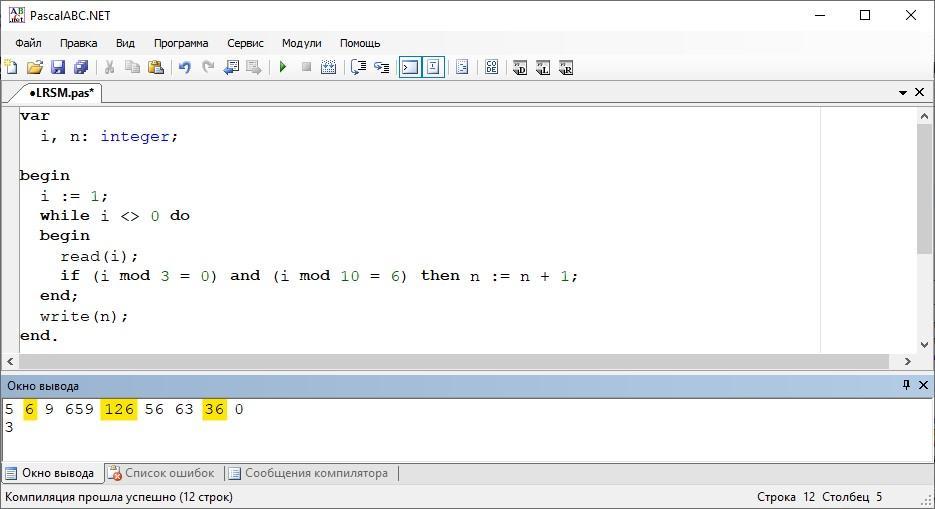
Task: Copy selection toolbar icon
Action: click(132, 67)
